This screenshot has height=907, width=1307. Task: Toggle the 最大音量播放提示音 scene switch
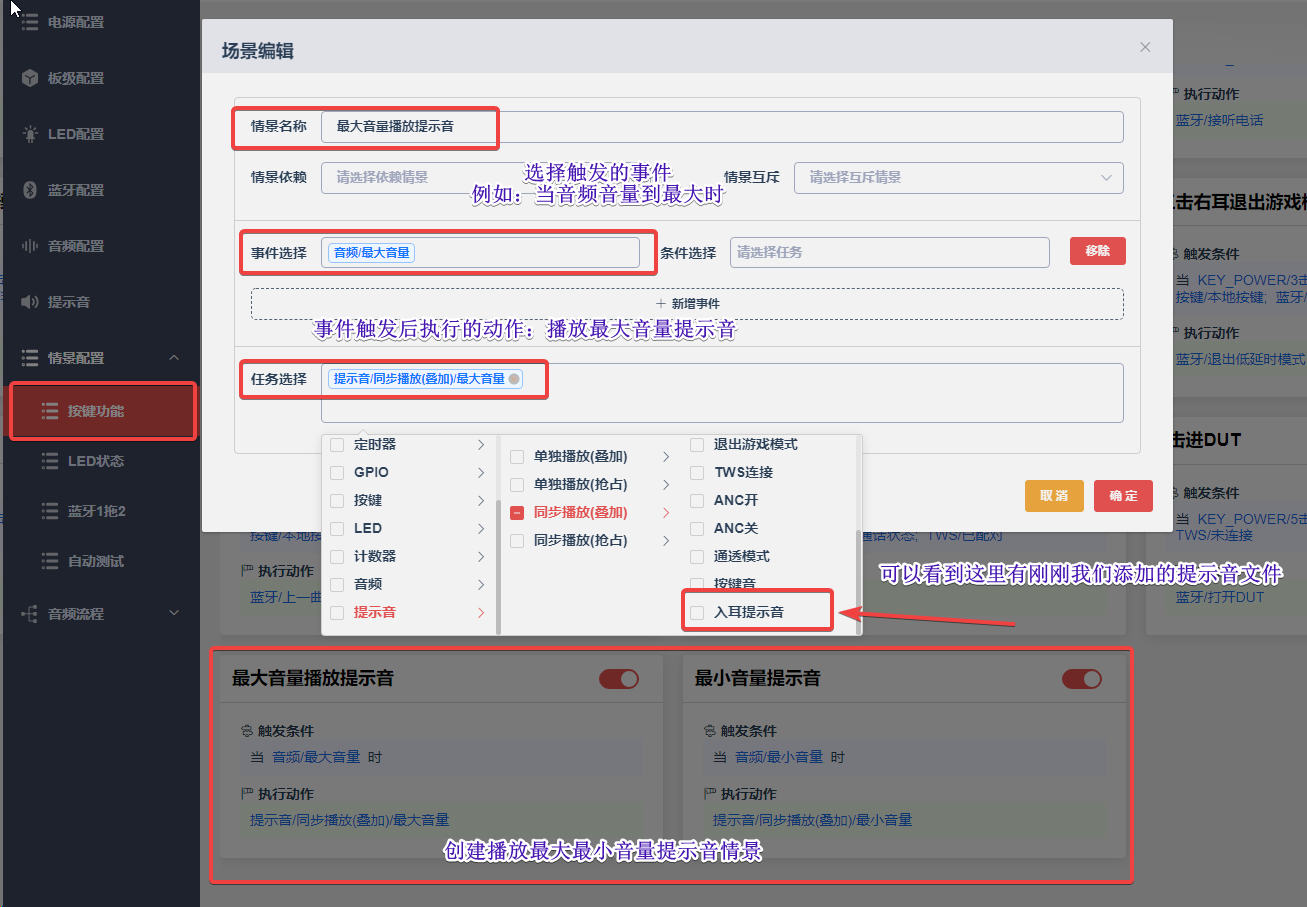619,679
